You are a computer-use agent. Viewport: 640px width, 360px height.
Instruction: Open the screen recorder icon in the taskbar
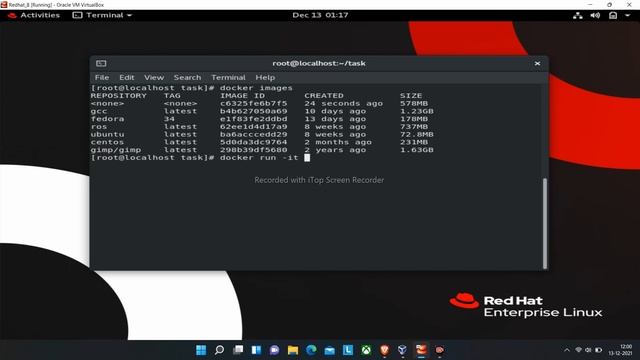[x=440, y=350]
